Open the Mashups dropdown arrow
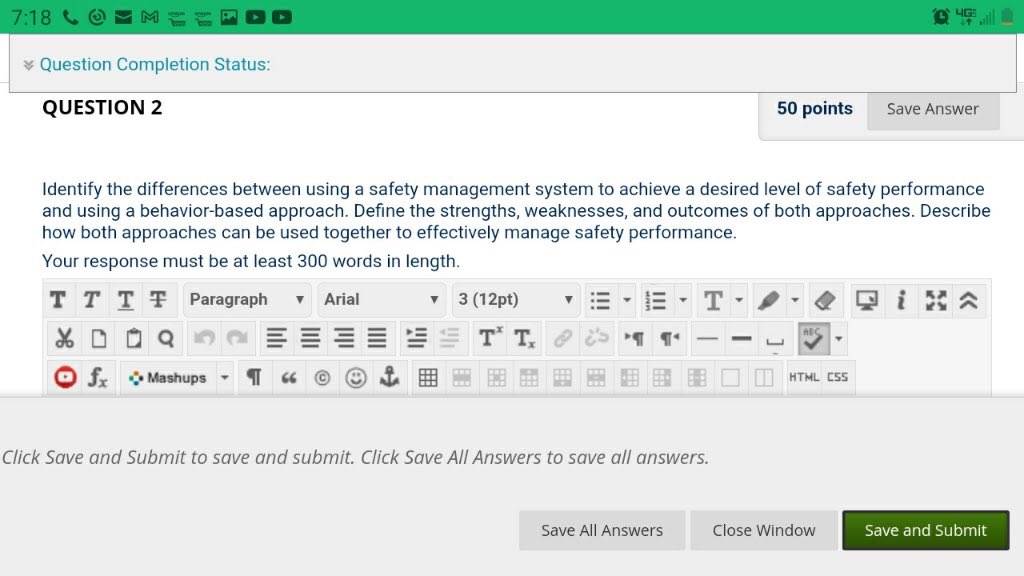Image resolution: width=1024 pixels, height=576 pixels. tap(224, 377)
